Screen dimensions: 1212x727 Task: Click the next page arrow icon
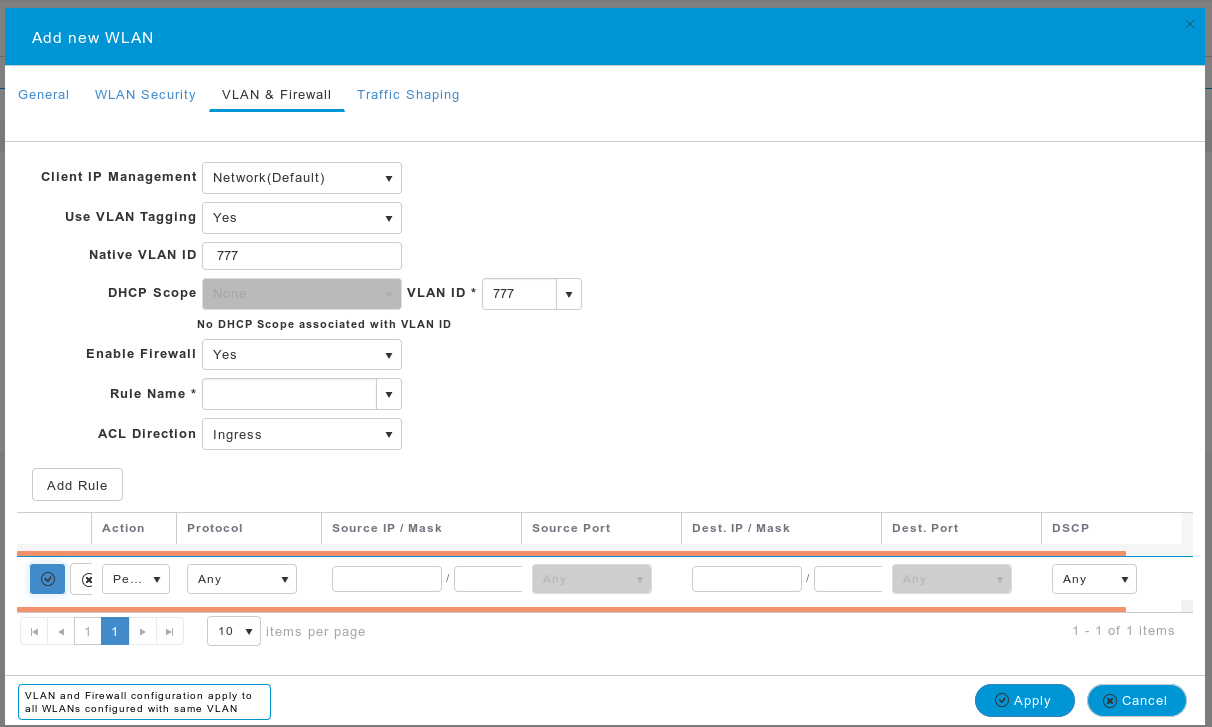[142, 631]
